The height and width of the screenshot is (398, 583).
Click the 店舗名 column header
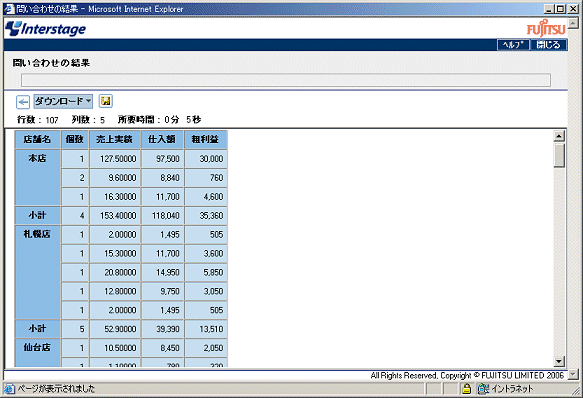point(37,139)
